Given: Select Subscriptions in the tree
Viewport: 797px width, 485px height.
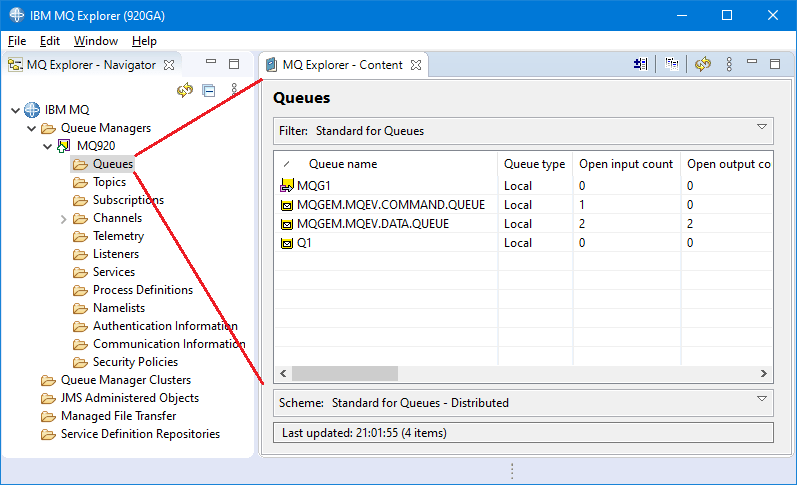Looking at the screenshot, I should coord(128,200).
